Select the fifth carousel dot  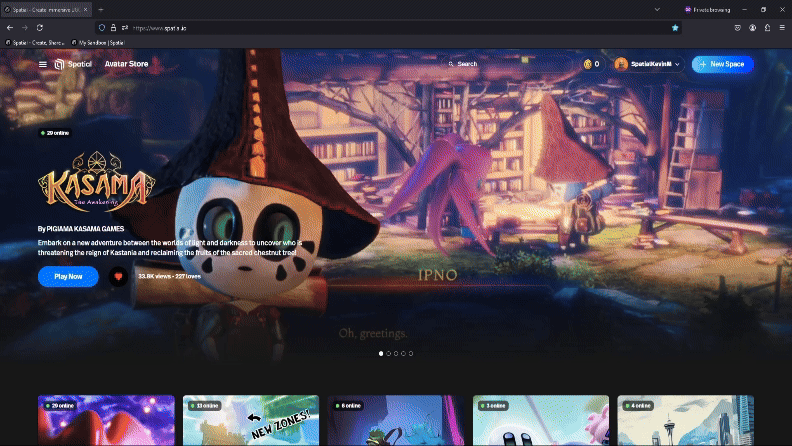(x=411, y=354)
